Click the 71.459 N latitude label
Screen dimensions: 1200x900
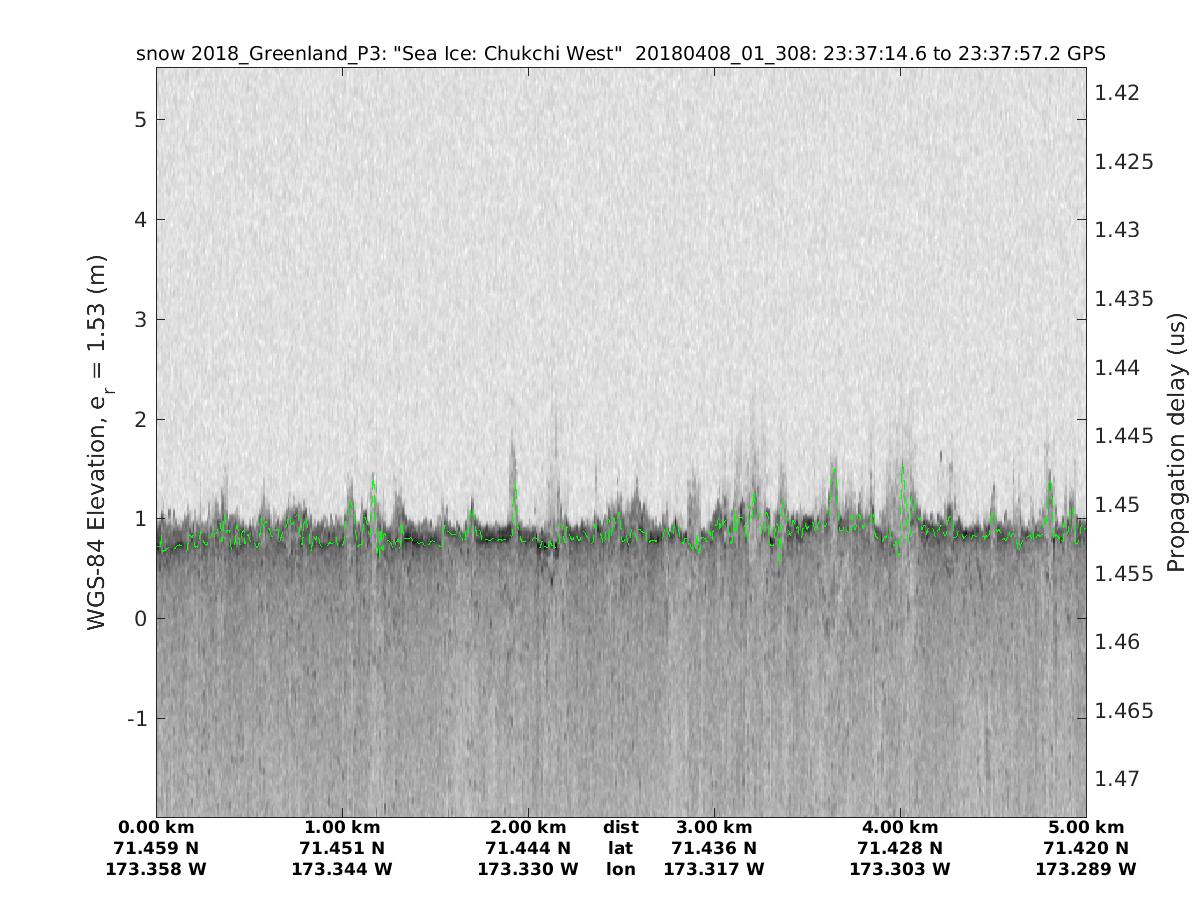(156, 848)
